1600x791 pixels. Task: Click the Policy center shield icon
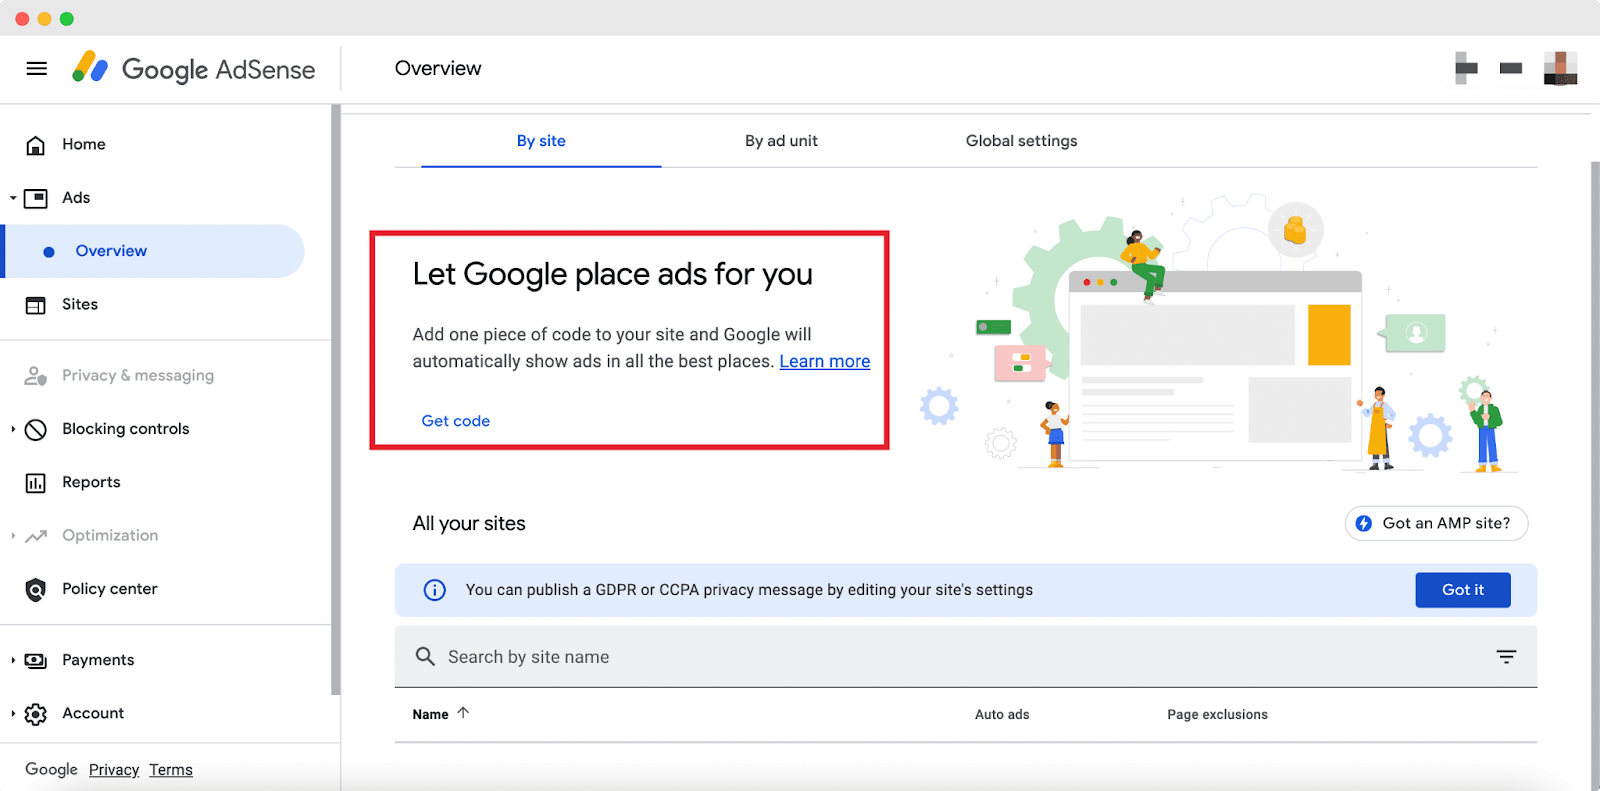point(36,590)
